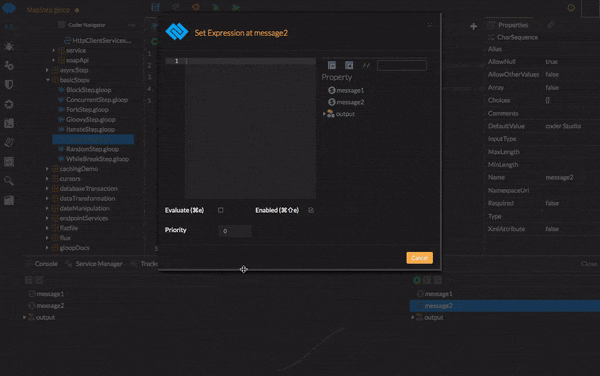This screenshot has width=600, height=376.
Task: Click the Coder Navigator more options dots
Action: pyautogui.click(x=132, y=25)
